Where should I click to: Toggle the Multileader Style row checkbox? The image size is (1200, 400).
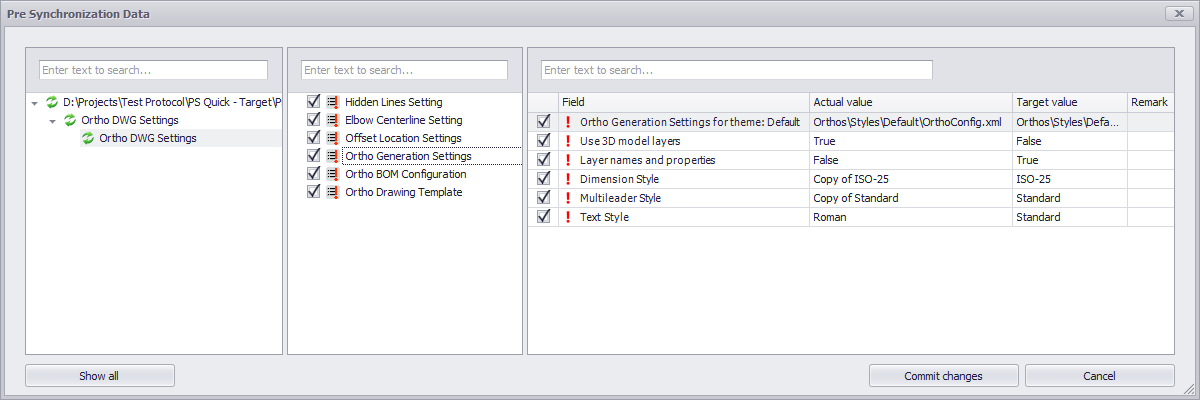coord(544,198)
